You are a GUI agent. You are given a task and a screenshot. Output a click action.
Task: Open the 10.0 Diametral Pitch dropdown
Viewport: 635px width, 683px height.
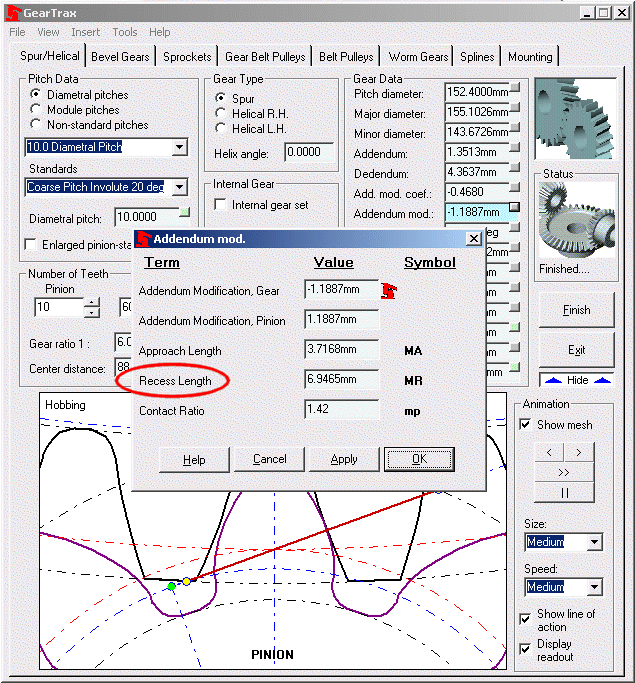pos(179,147)
